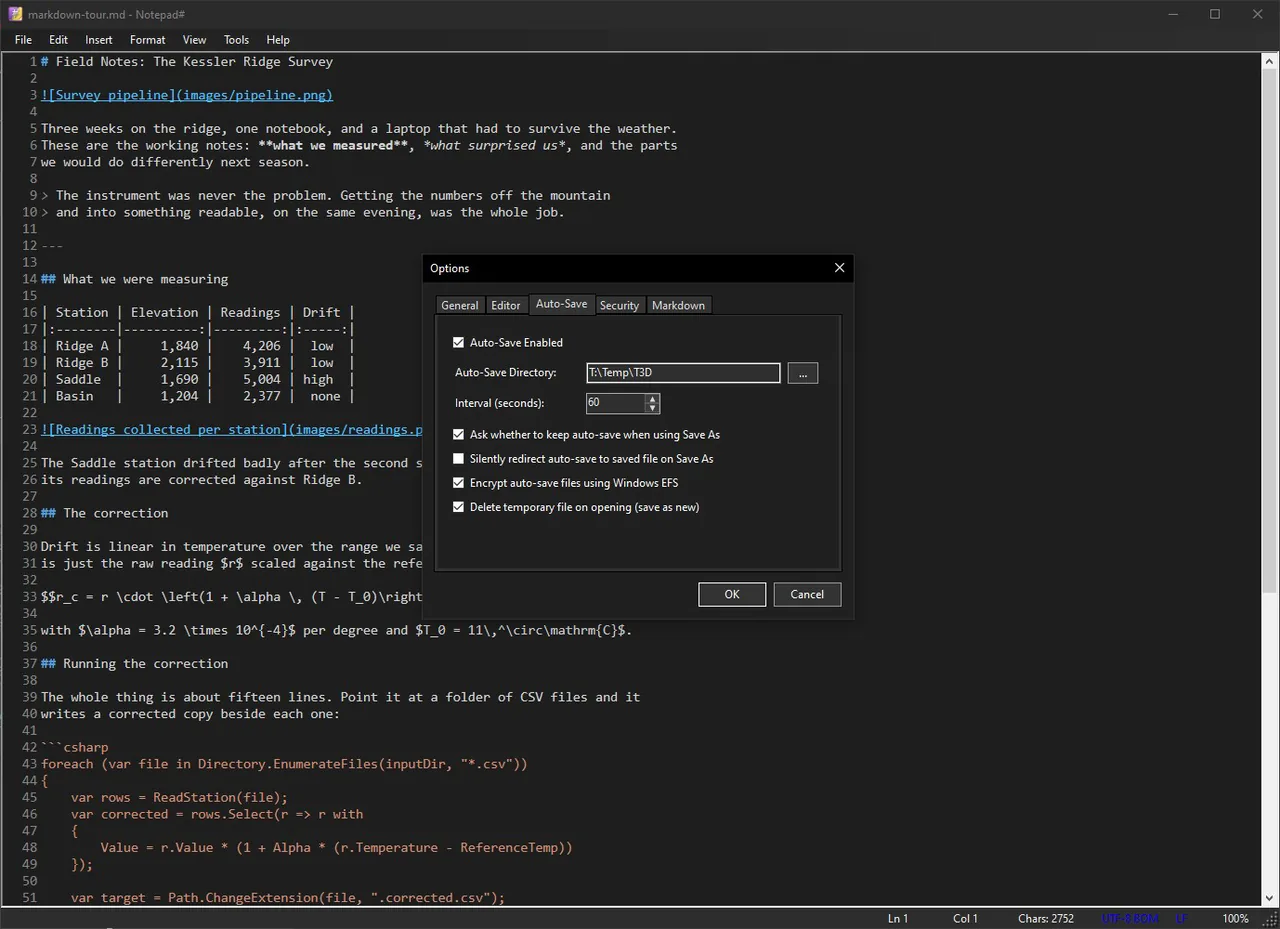Click the Basin table row
The height and width of the screenshot is (929, 1280).
coord(198,396)
